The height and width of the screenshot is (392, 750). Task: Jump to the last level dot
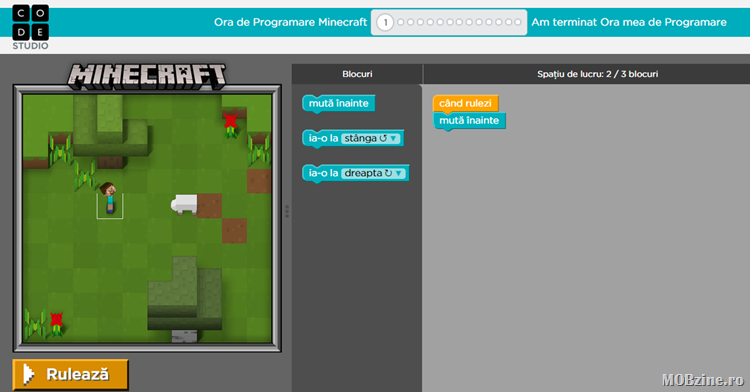click(518, 22)
